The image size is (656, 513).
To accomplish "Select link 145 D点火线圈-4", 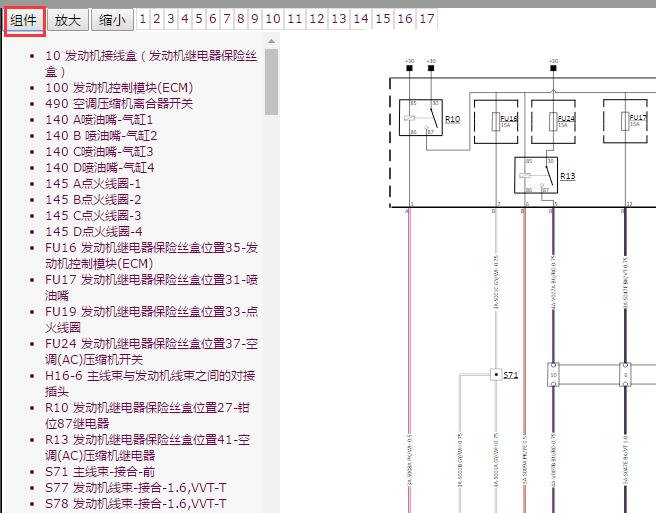I will click(x=94, y=232).
